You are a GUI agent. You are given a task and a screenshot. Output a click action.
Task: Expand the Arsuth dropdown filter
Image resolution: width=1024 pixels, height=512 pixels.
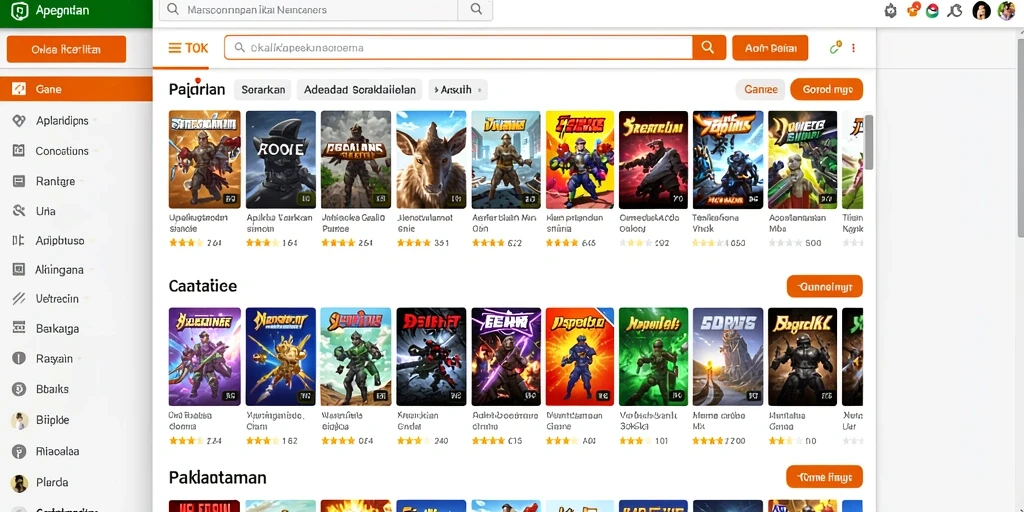[x=458, y=90]
